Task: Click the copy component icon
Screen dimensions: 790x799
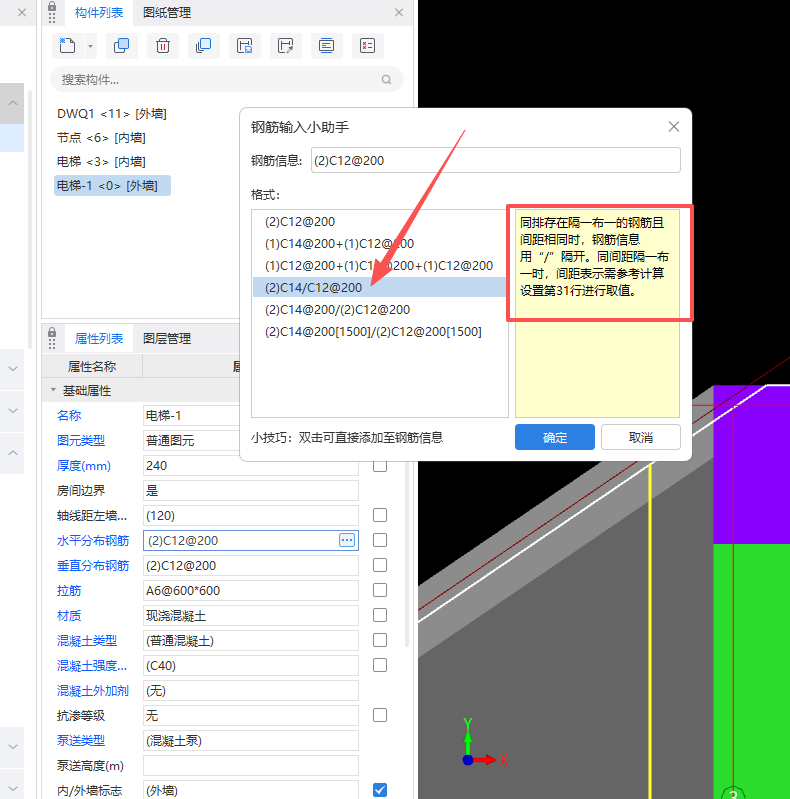Action: (x=121, y=46)
